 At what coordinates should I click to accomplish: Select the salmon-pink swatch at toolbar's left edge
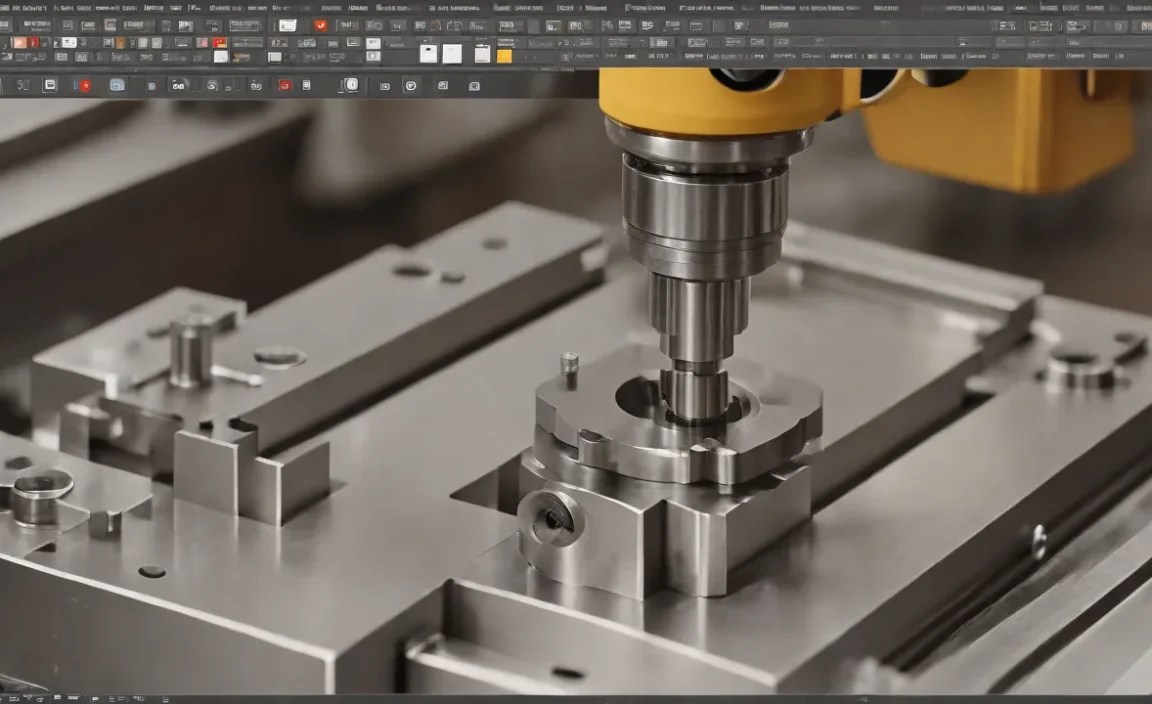click(x=20, y=43)
